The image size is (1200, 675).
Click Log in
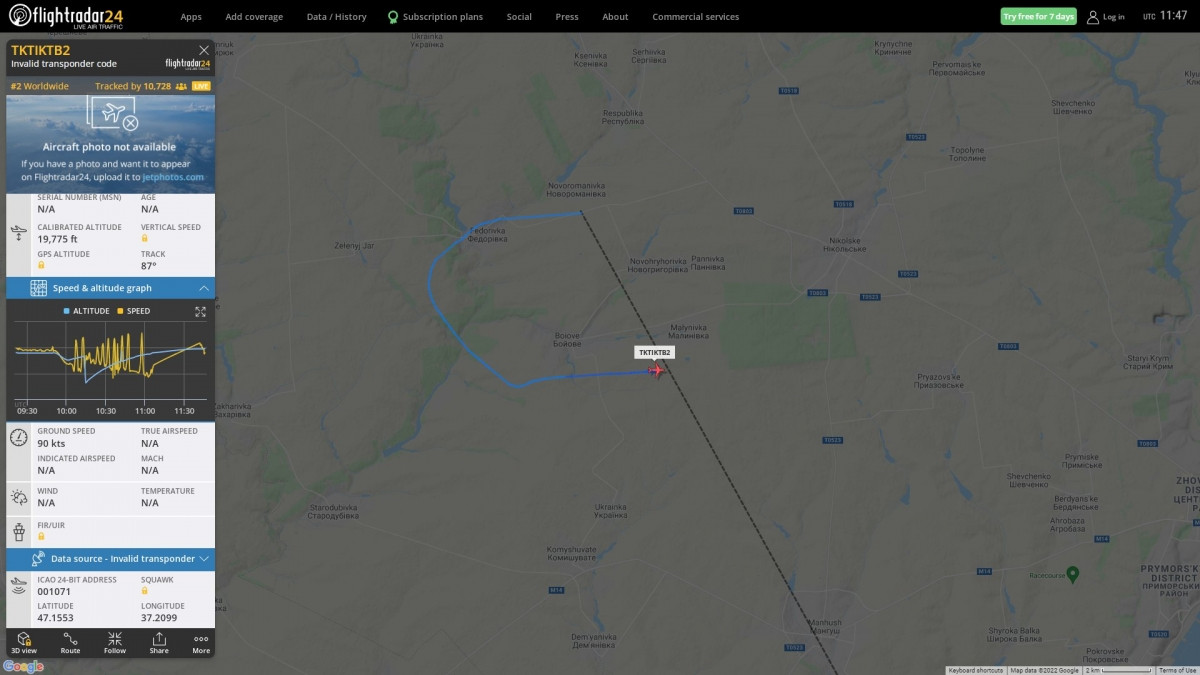1106,16
